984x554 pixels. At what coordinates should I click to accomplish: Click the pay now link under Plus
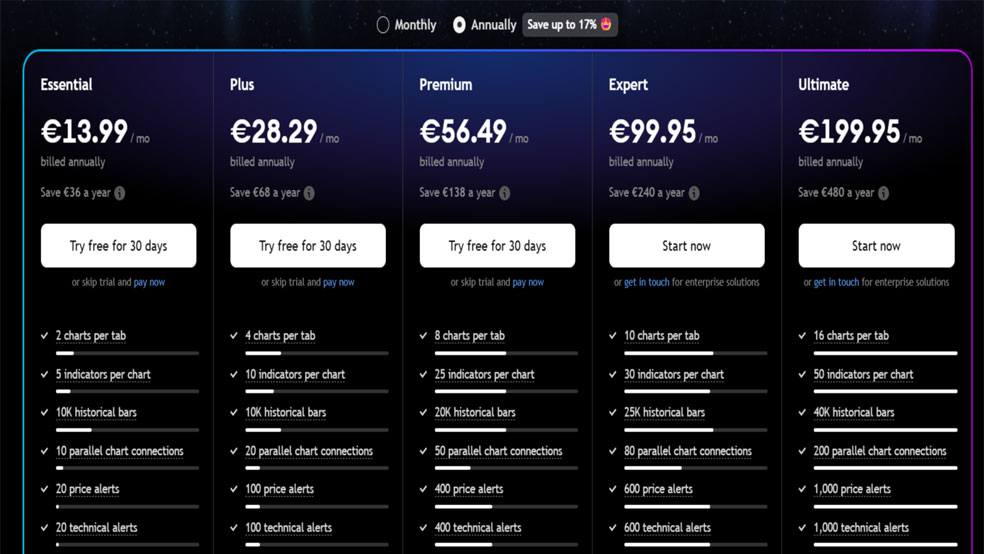coord(339,282)
